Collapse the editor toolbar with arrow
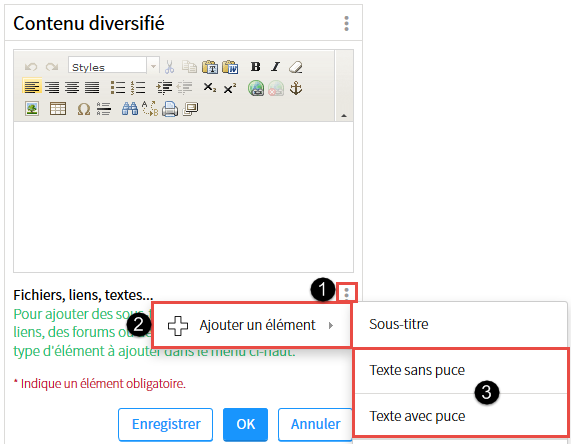Screen dimensions: 571x444 click(344, 116)
